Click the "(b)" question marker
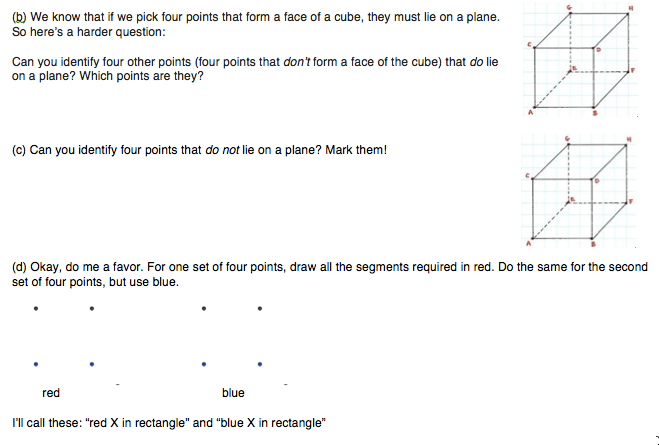The height and width of the screenshot is (445, 659). point(18,18)
